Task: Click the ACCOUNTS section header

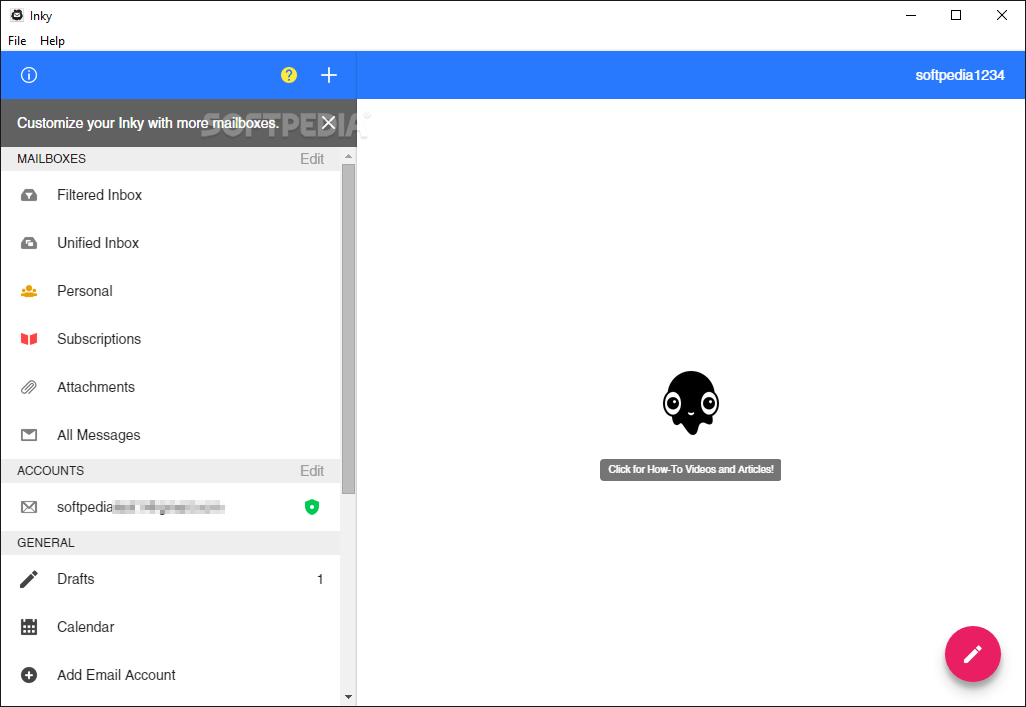Action: (x=50, y=471)
